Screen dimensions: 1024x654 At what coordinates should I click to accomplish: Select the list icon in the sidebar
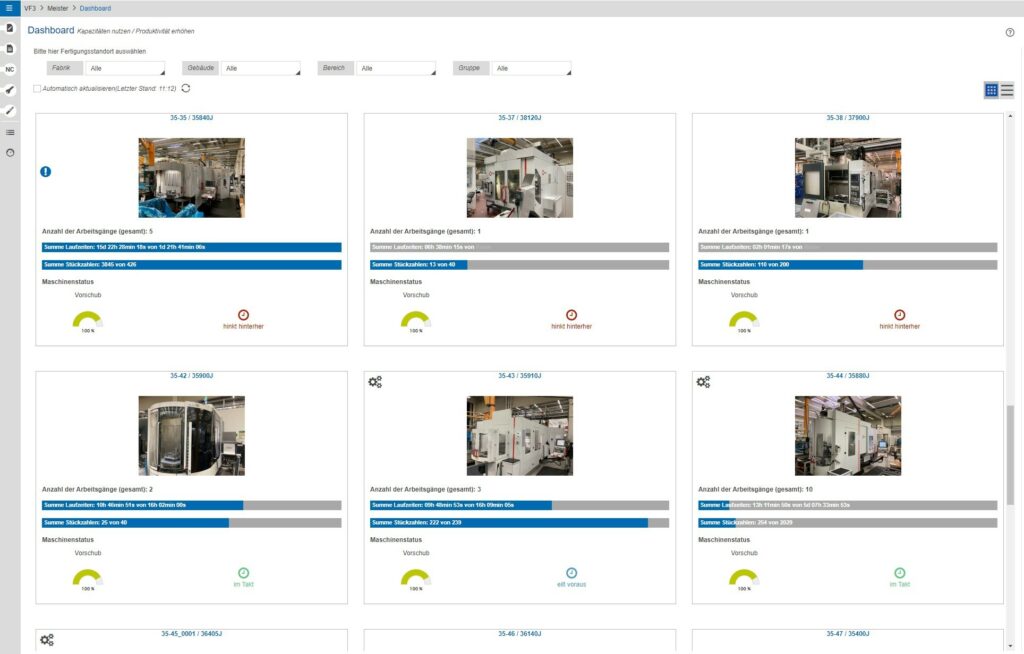(x=10, y=130)
